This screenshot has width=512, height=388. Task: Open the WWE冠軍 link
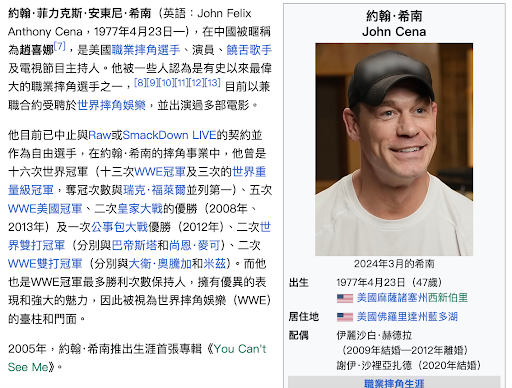160,172
